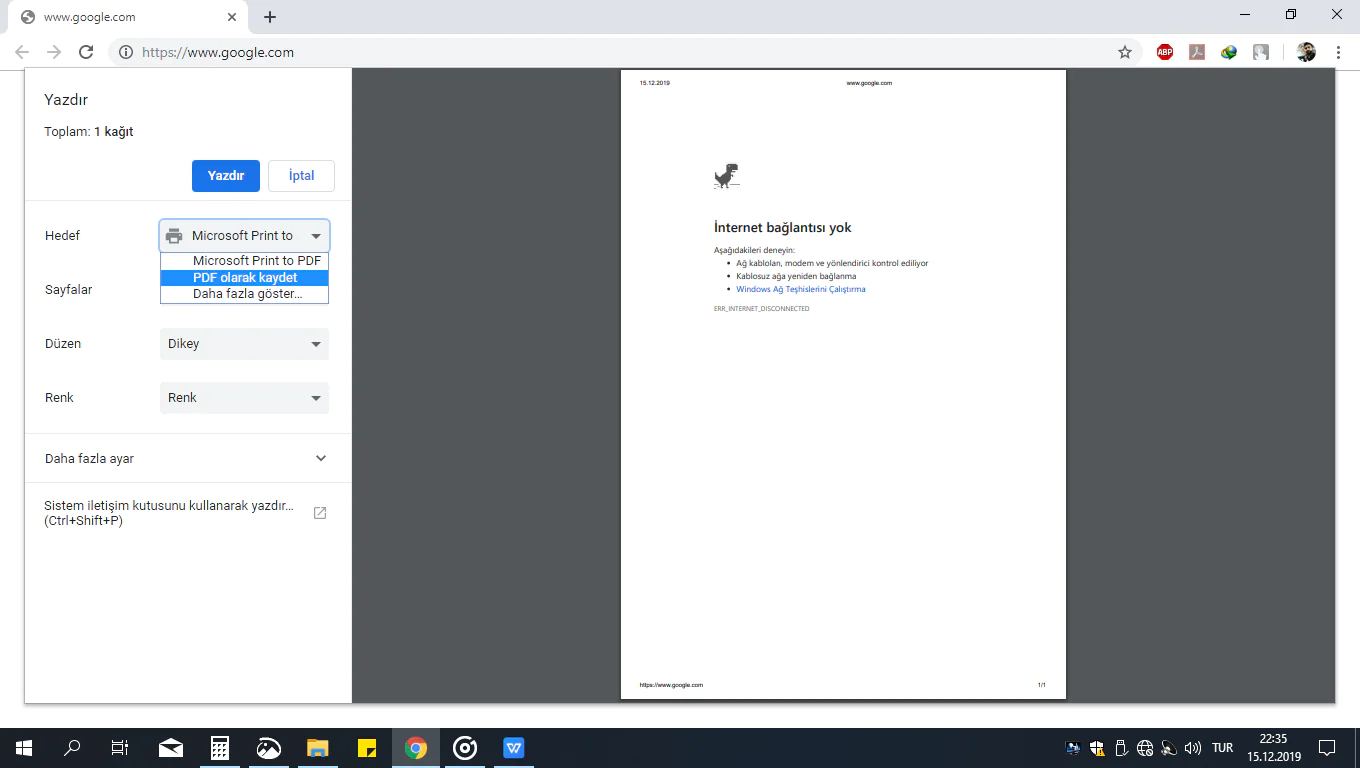Open Sticky Notes from the taskbar
1360x768 pixels.
tap(367, 748)
